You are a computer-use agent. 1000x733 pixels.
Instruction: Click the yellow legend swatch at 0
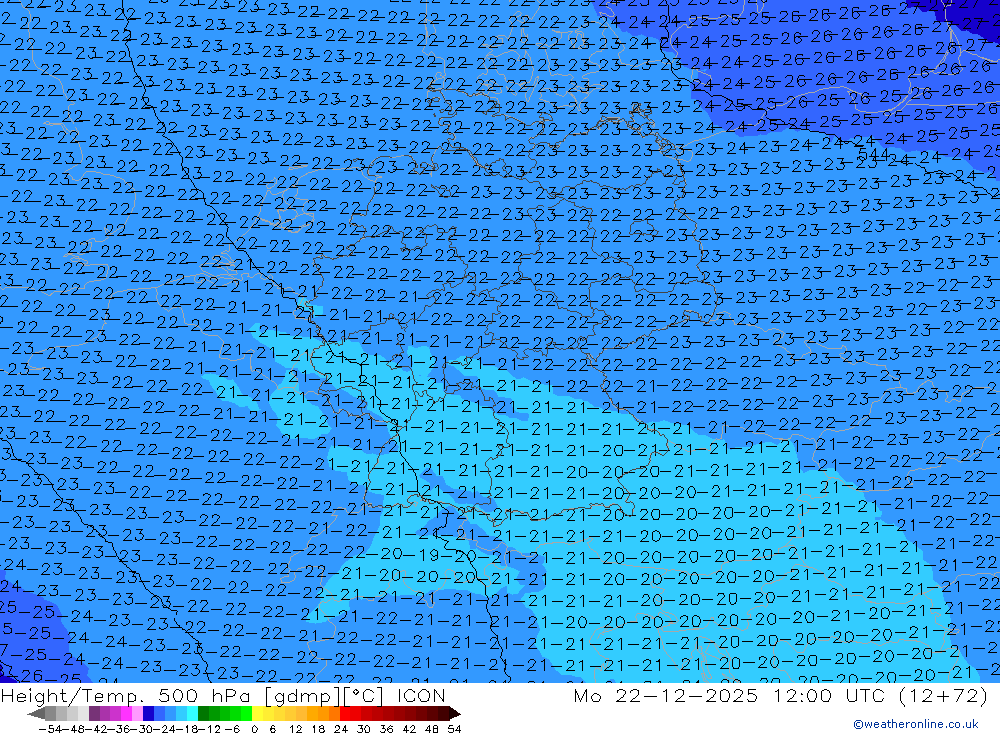(x=258, y=713)
